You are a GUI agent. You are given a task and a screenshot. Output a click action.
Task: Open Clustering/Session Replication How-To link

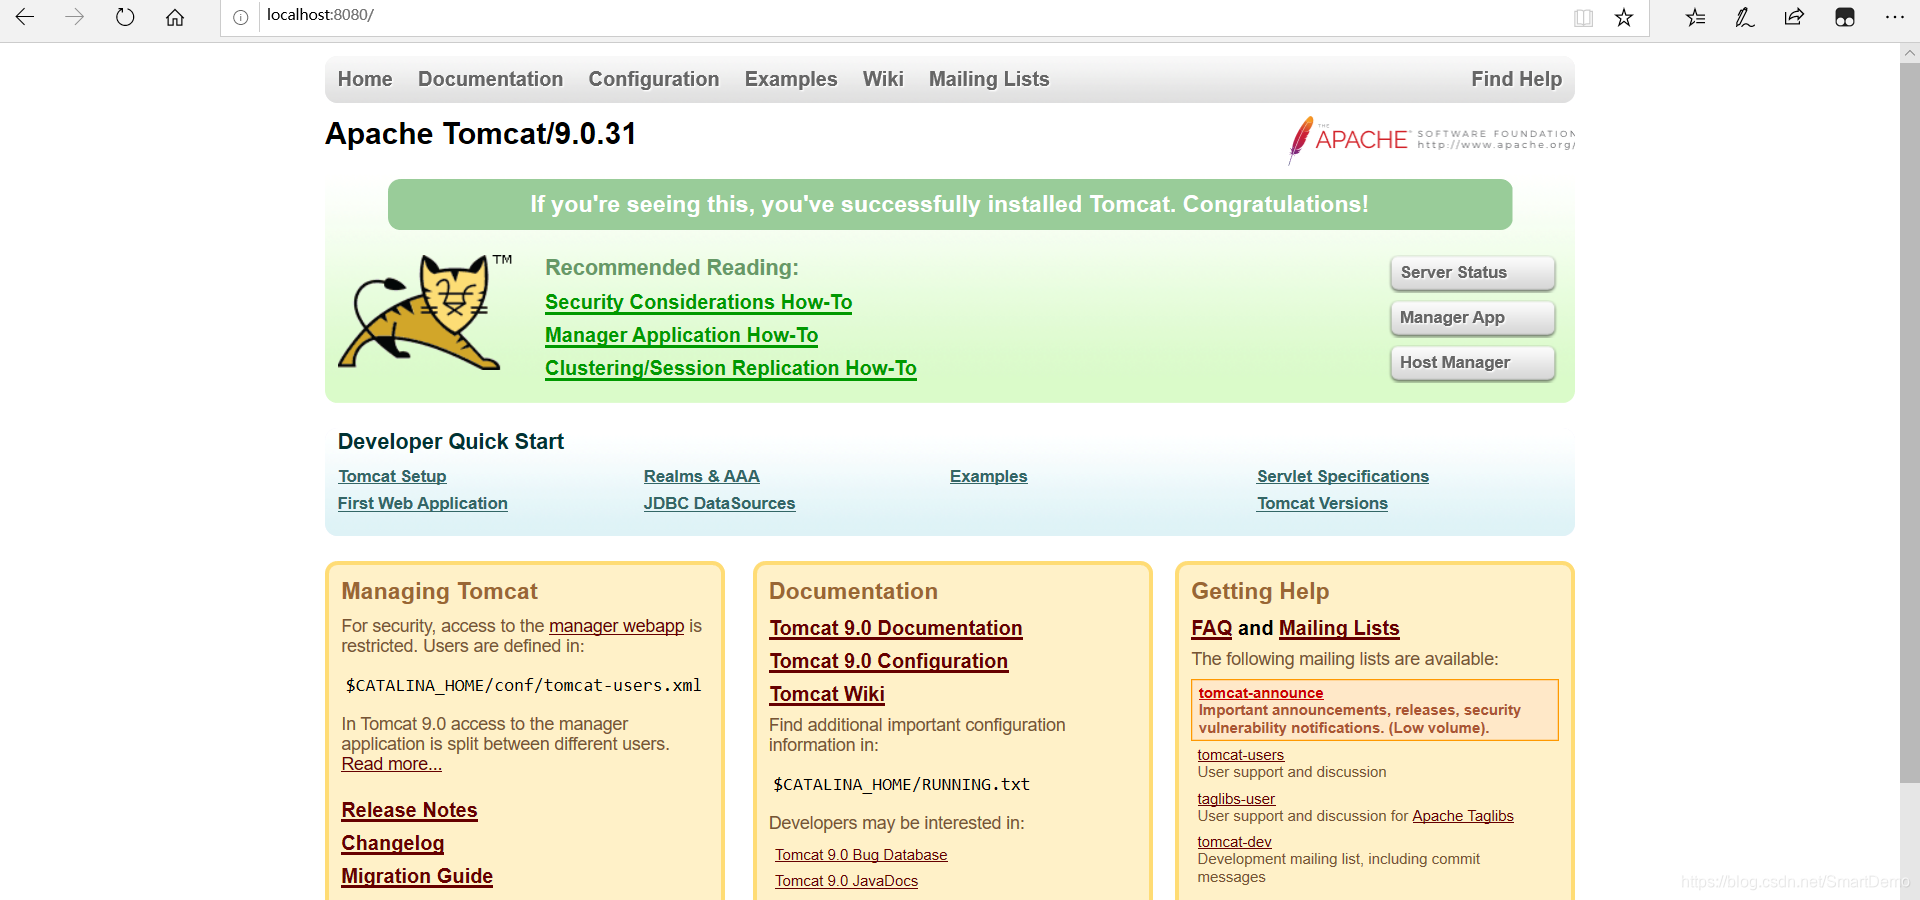730,368
